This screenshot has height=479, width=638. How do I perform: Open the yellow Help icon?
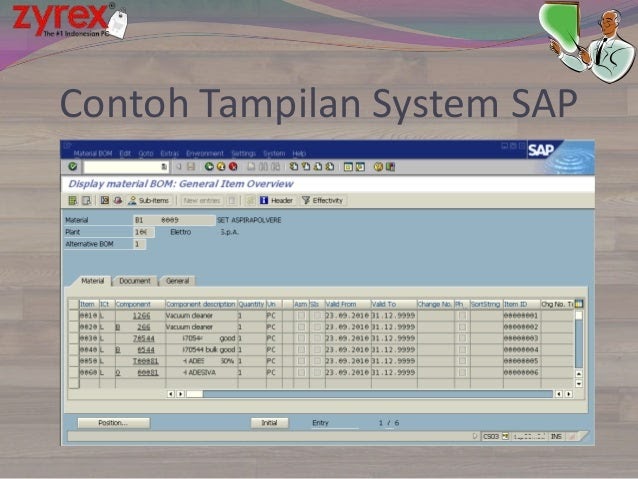[x=378, y=166]
